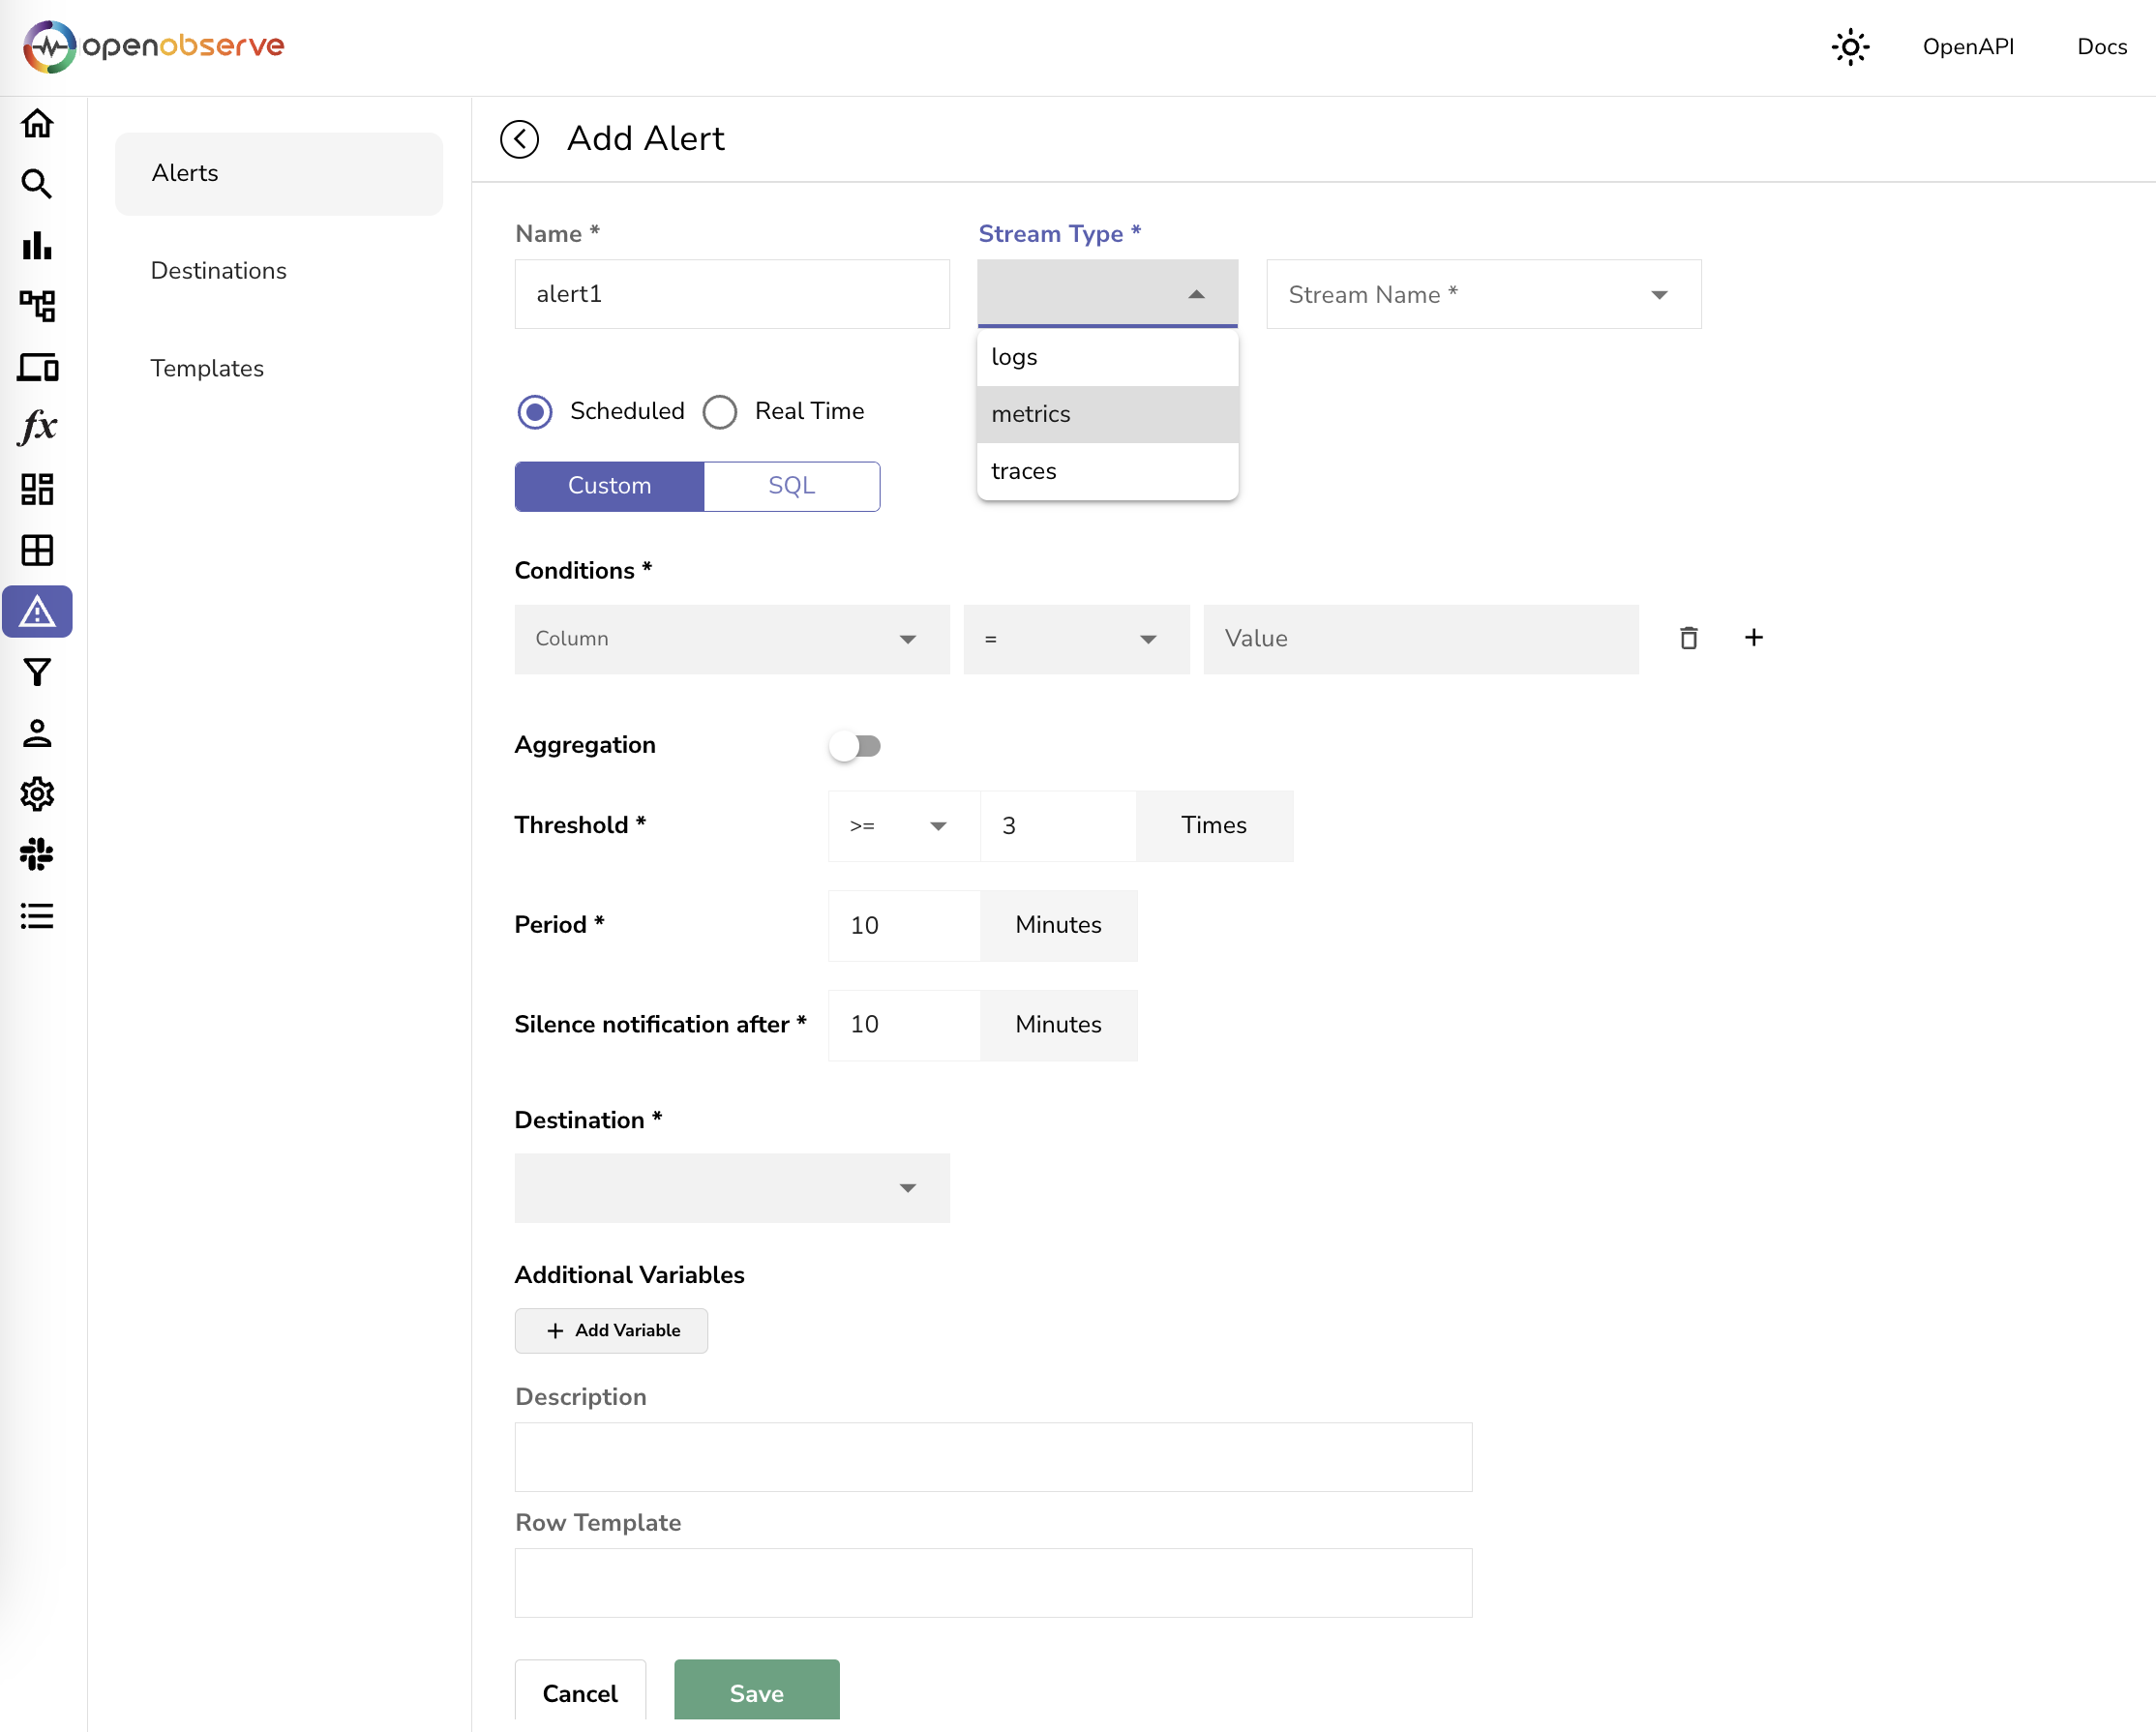
Task: Open the Functions fx sidebar icon
Action: 37,427
